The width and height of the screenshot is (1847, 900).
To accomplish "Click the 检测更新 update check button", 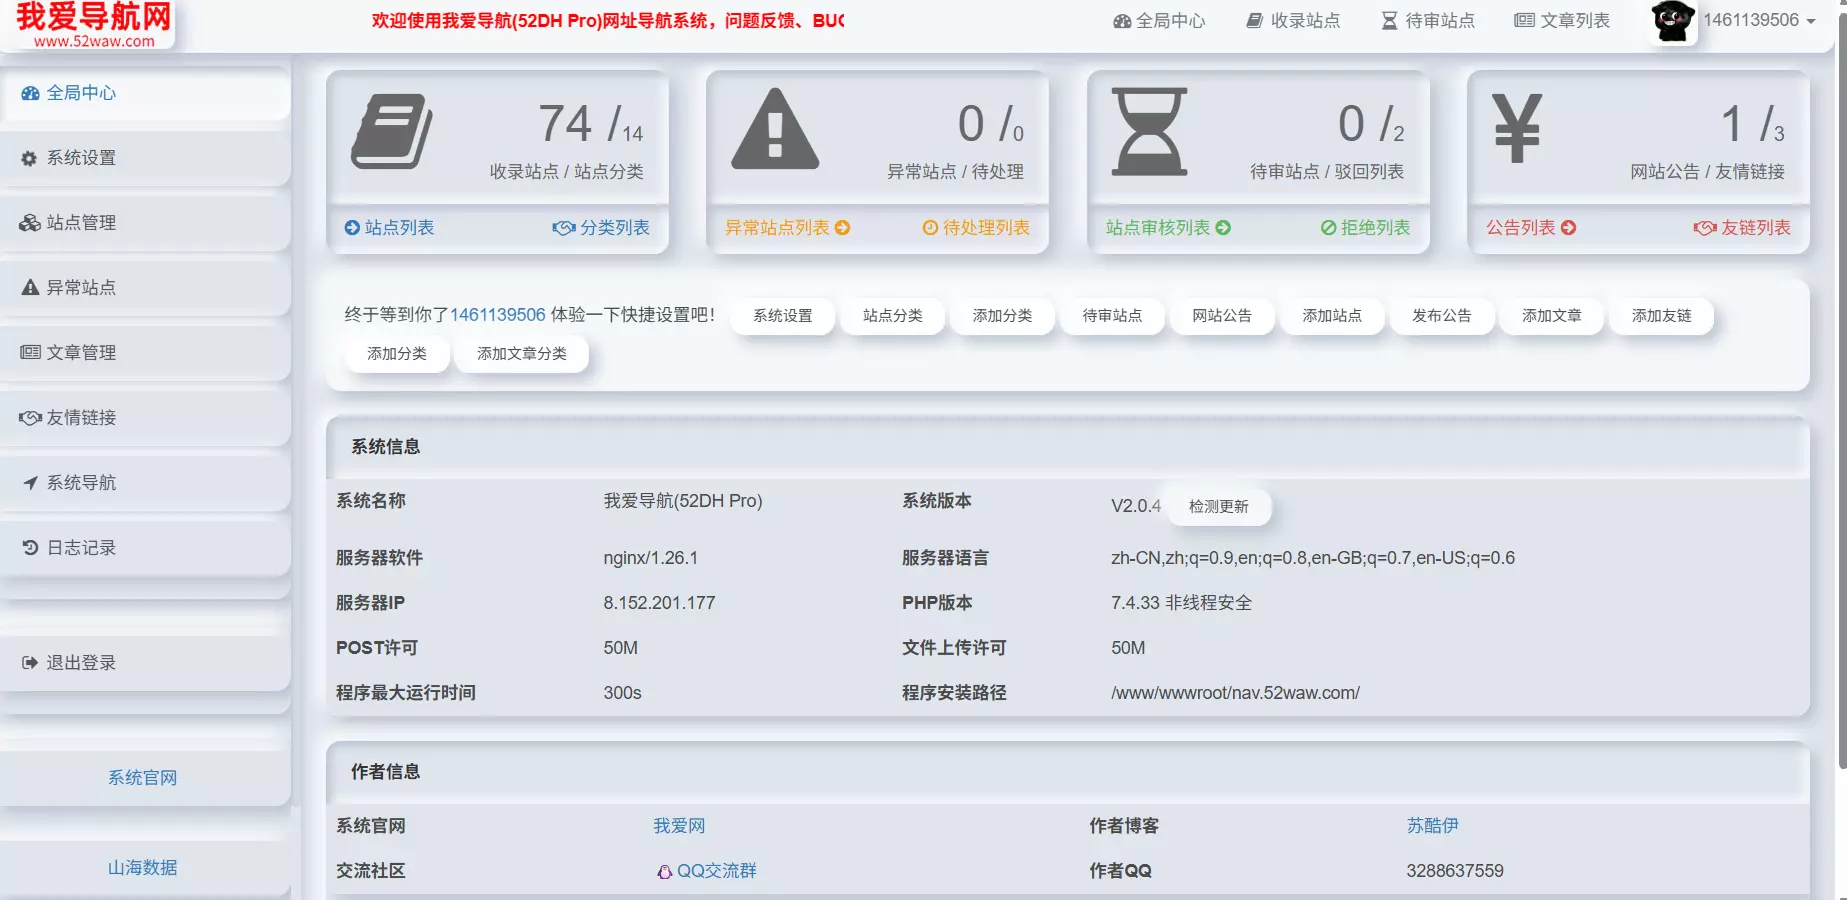I will click(x=1218, y=506).
